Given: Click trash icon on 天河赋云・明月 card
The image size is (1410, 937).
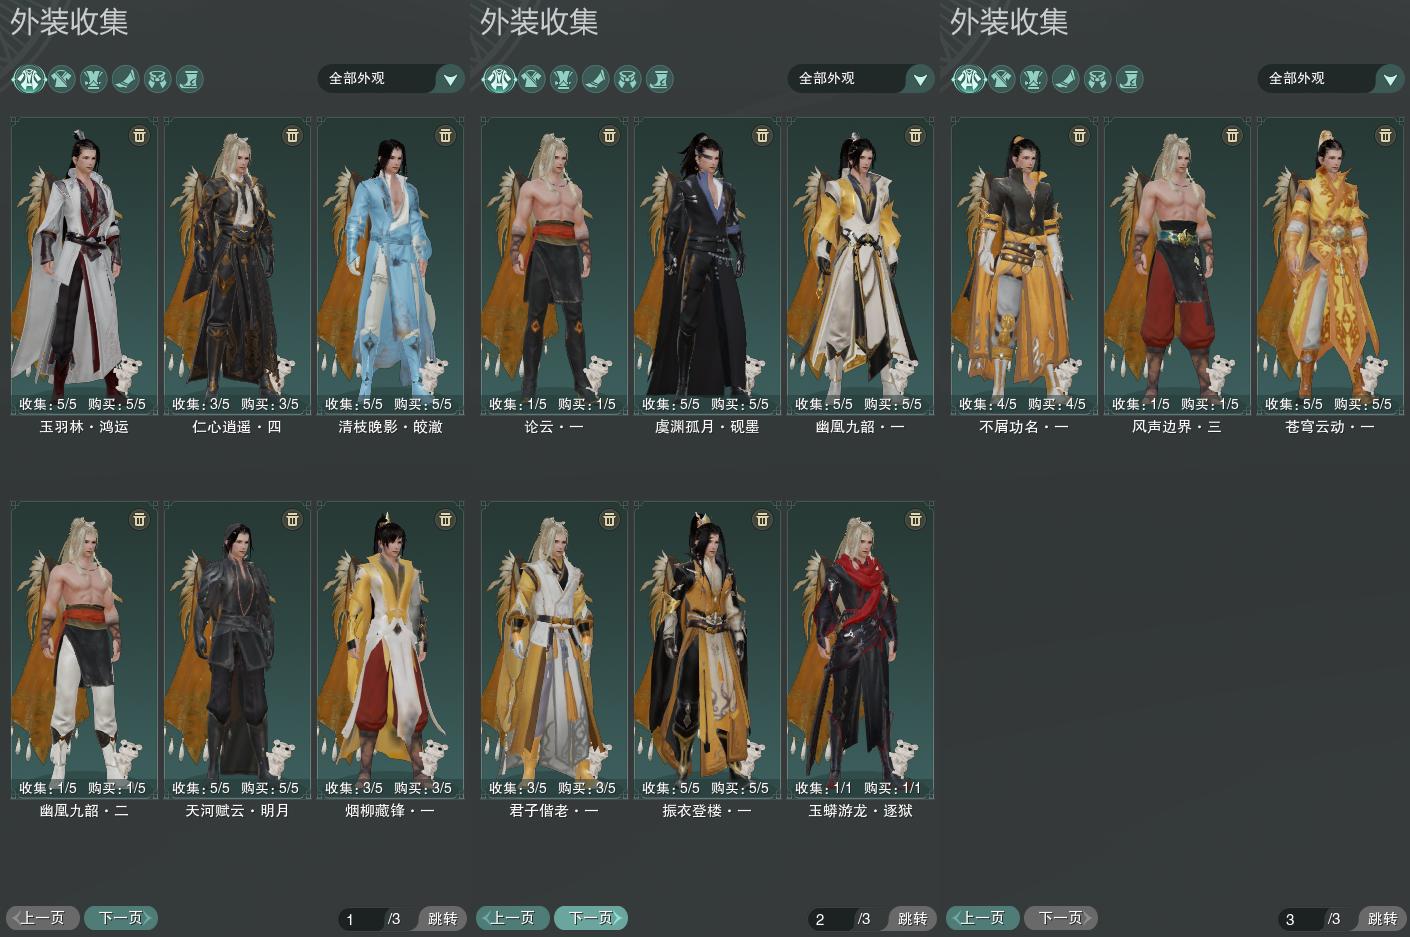Looking at the screenshot, I should click(x=292, y=519).
